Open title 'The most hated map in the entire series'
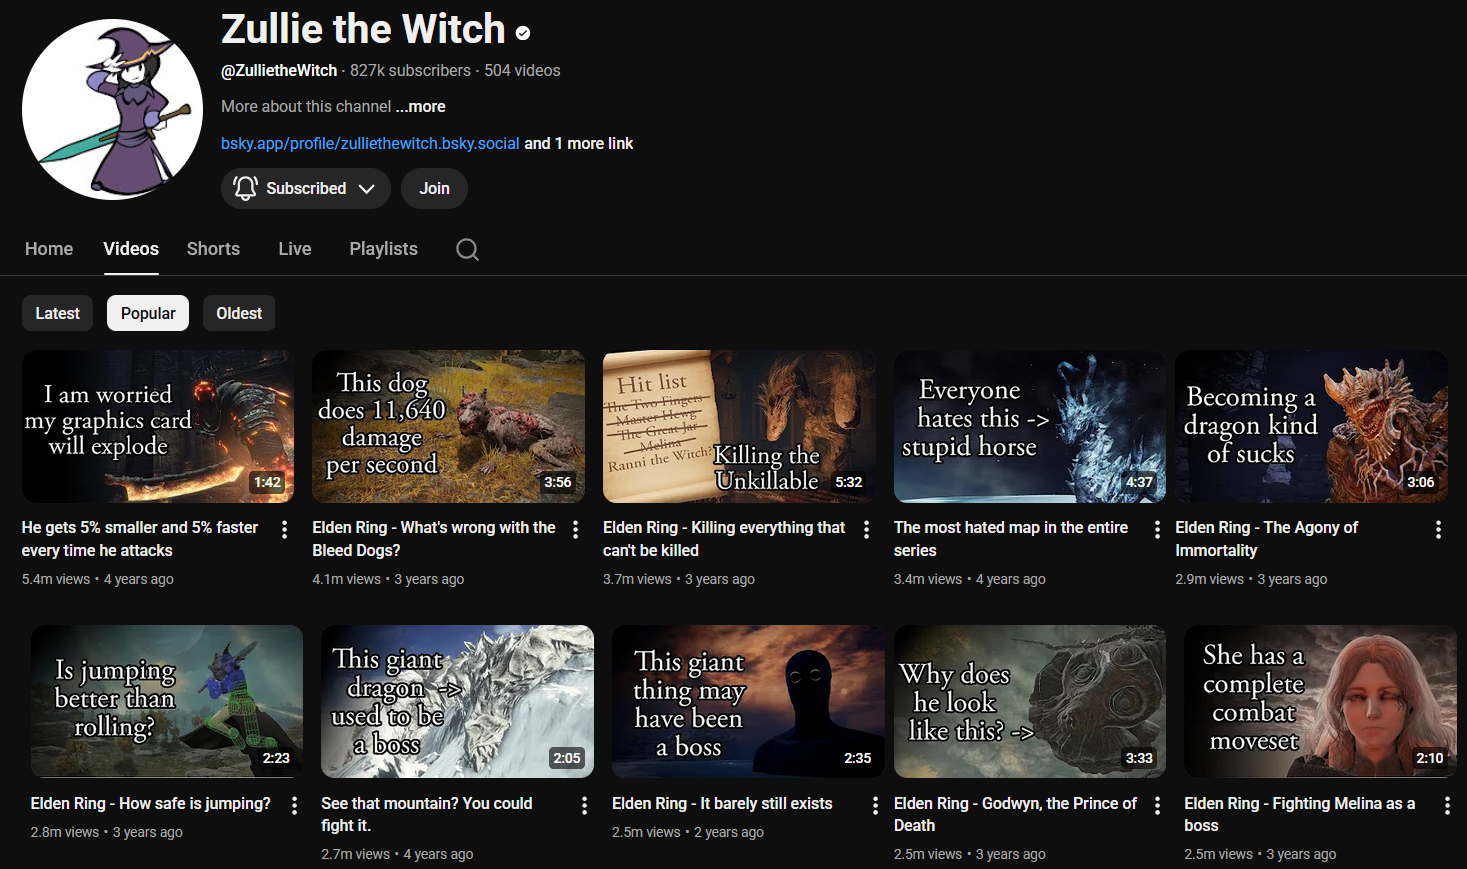 click(x=1011, y=539)
